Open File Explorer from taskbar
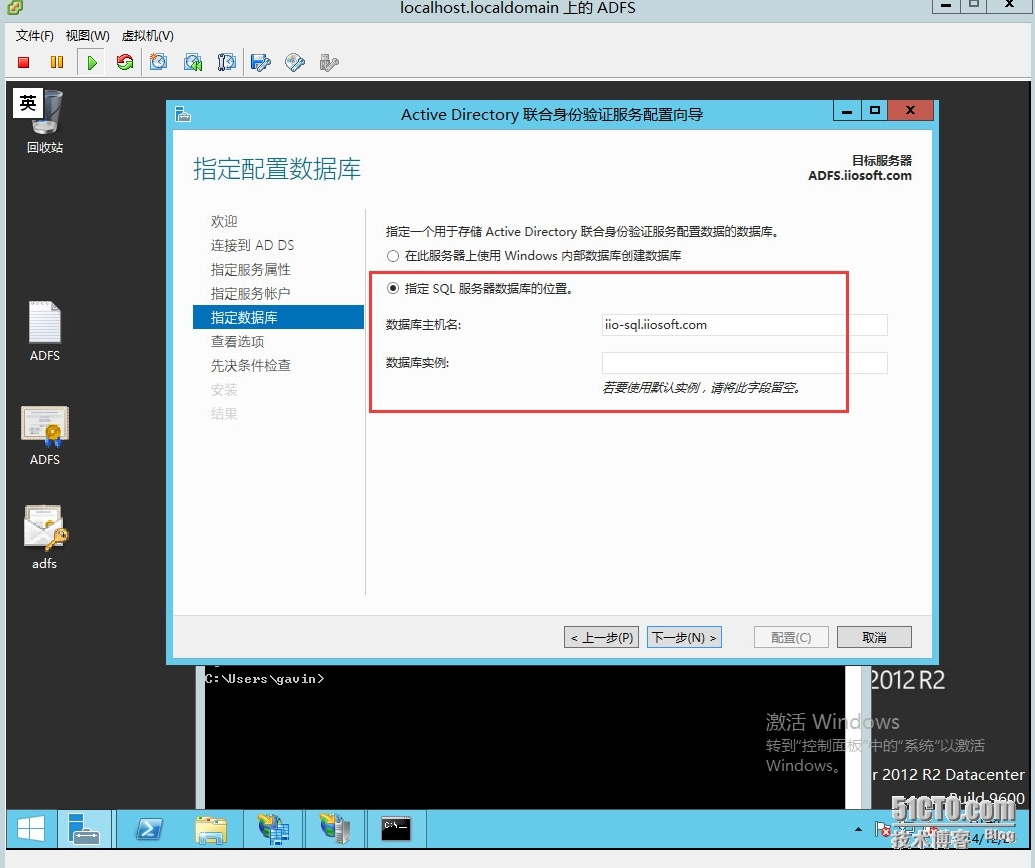 pyautogui.click(x=211, y=828)
